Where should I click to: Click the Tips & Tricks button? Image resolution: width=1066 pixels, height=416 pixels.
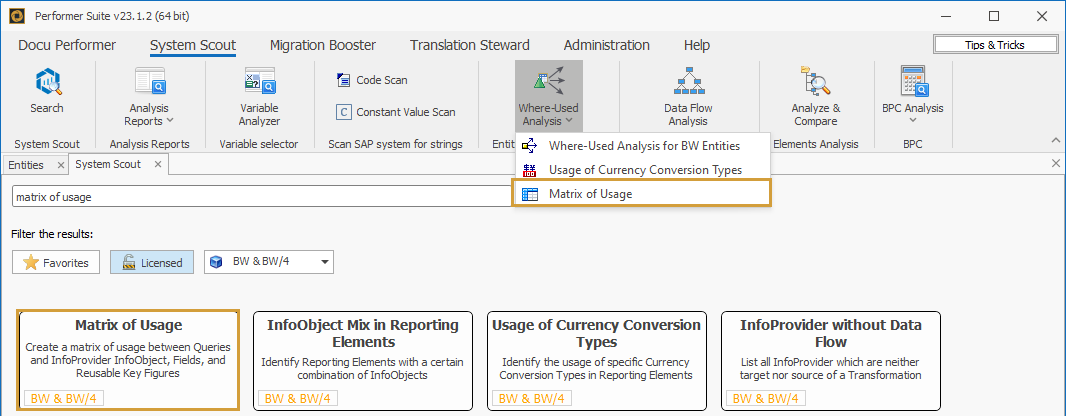[x=994, y=45]
